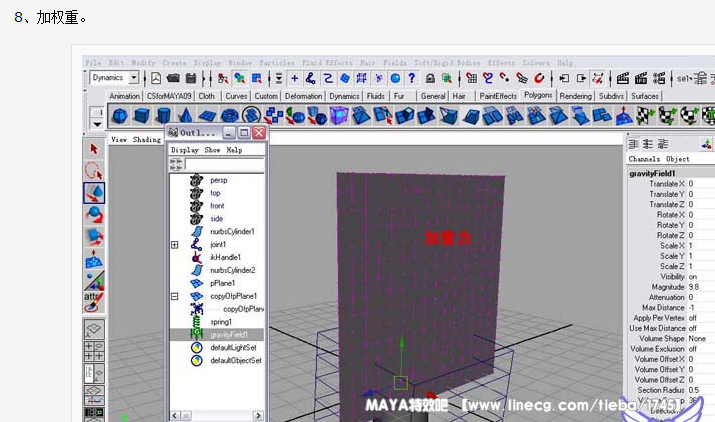
Task: Click the polygon cone shelf icon
Action: point(185,115)
